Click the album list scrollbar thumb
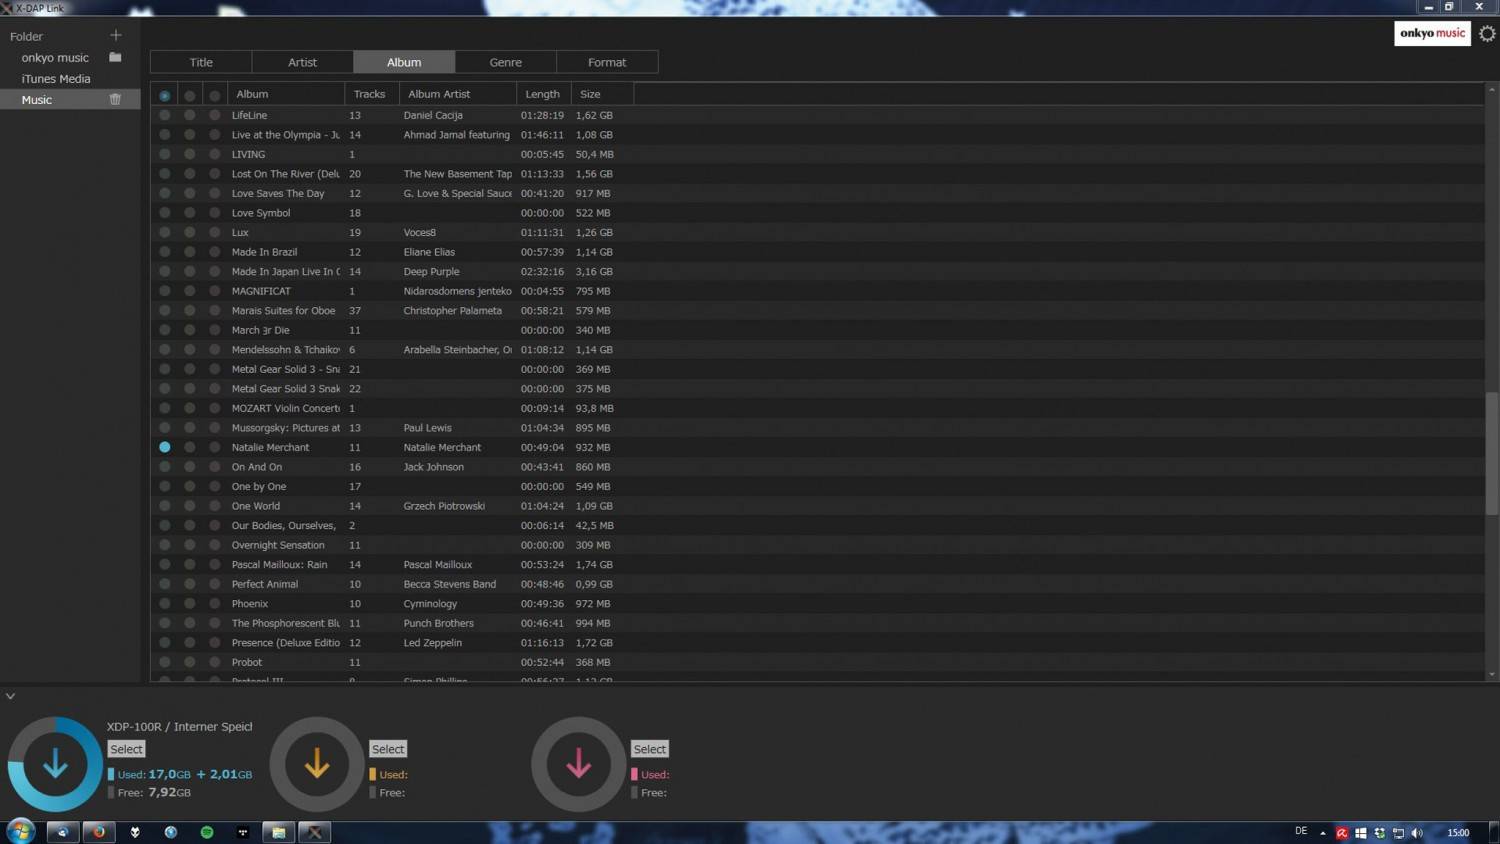 click(x=1491, y=454)
